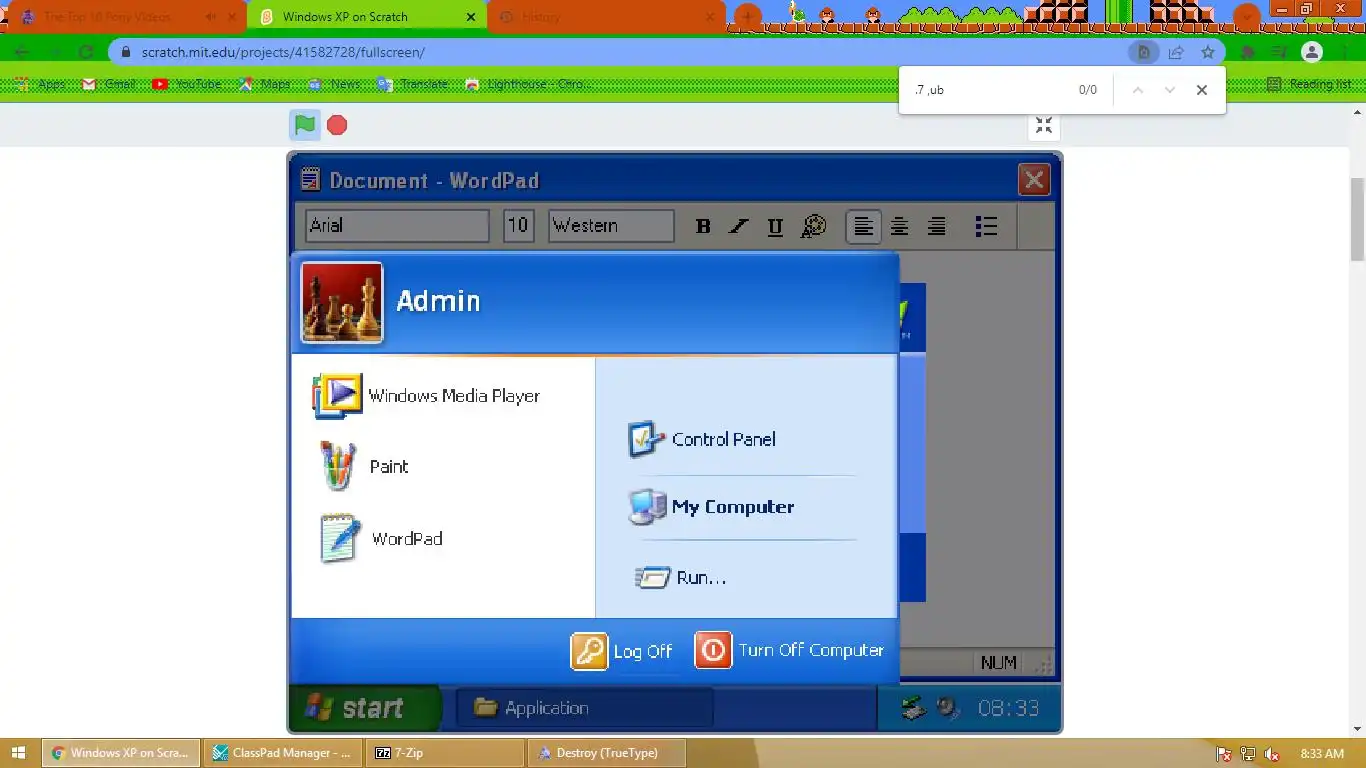Open the Arial font dropdown

tap(397, 226)
